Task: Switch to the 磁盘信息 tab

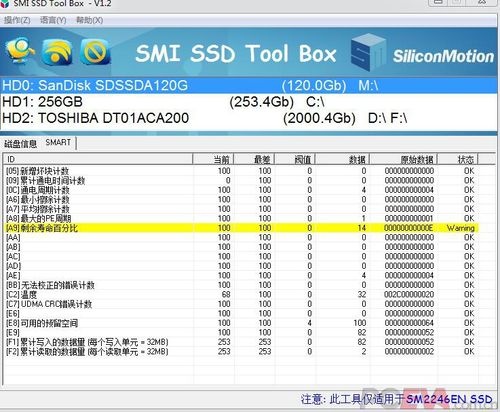Action: [20, 144]
